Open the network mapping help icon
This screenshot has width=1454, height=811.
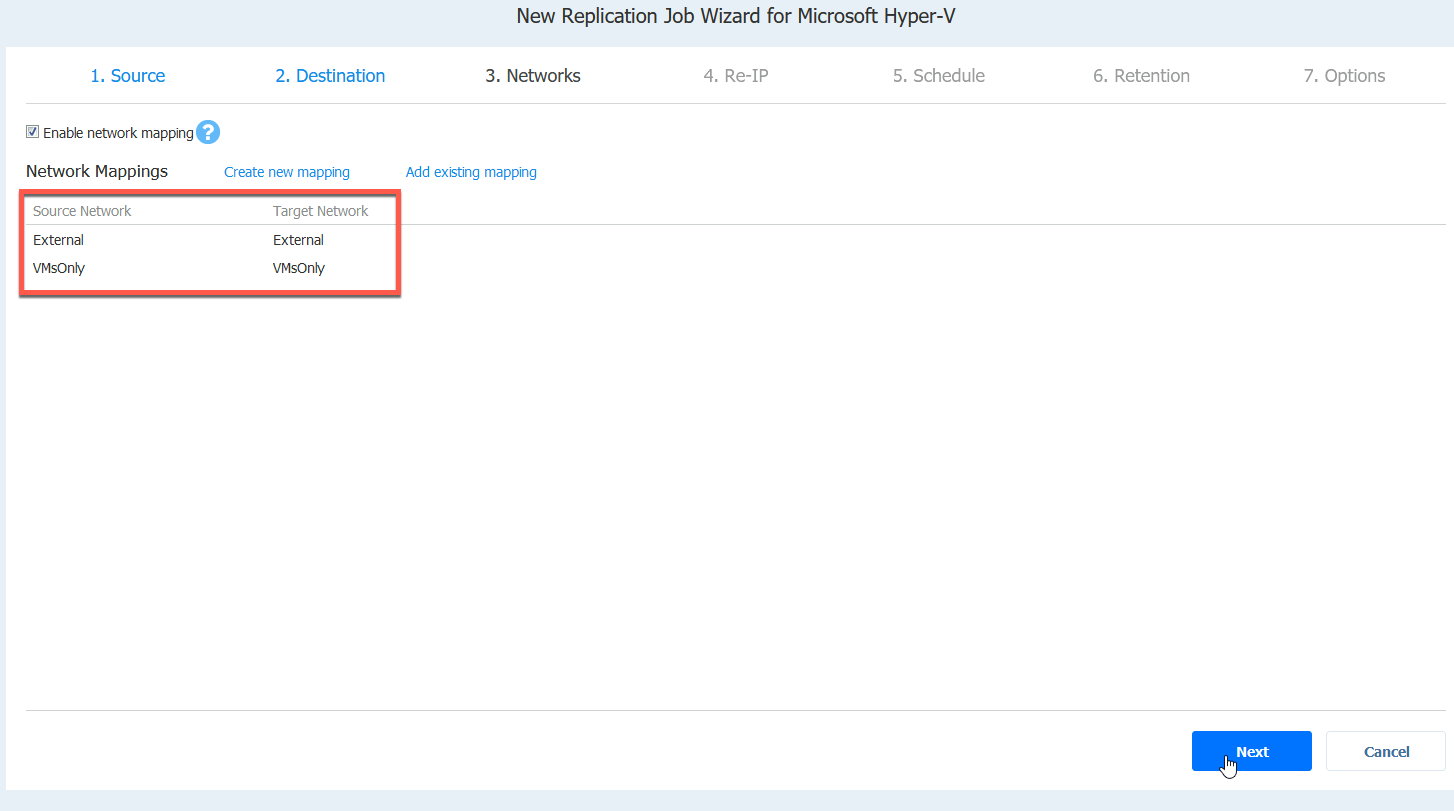pos(208,132)
